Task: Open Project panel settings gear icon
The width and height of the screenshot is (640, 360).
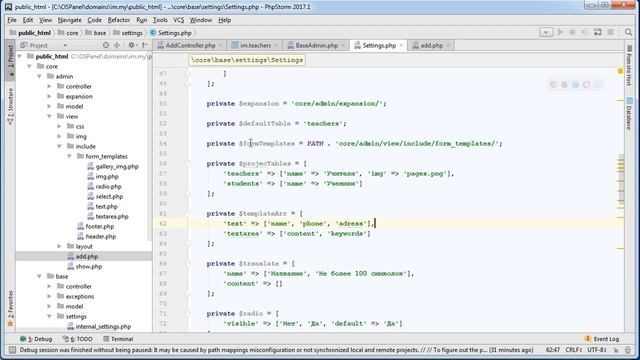Action: click(x=131, y=45)
